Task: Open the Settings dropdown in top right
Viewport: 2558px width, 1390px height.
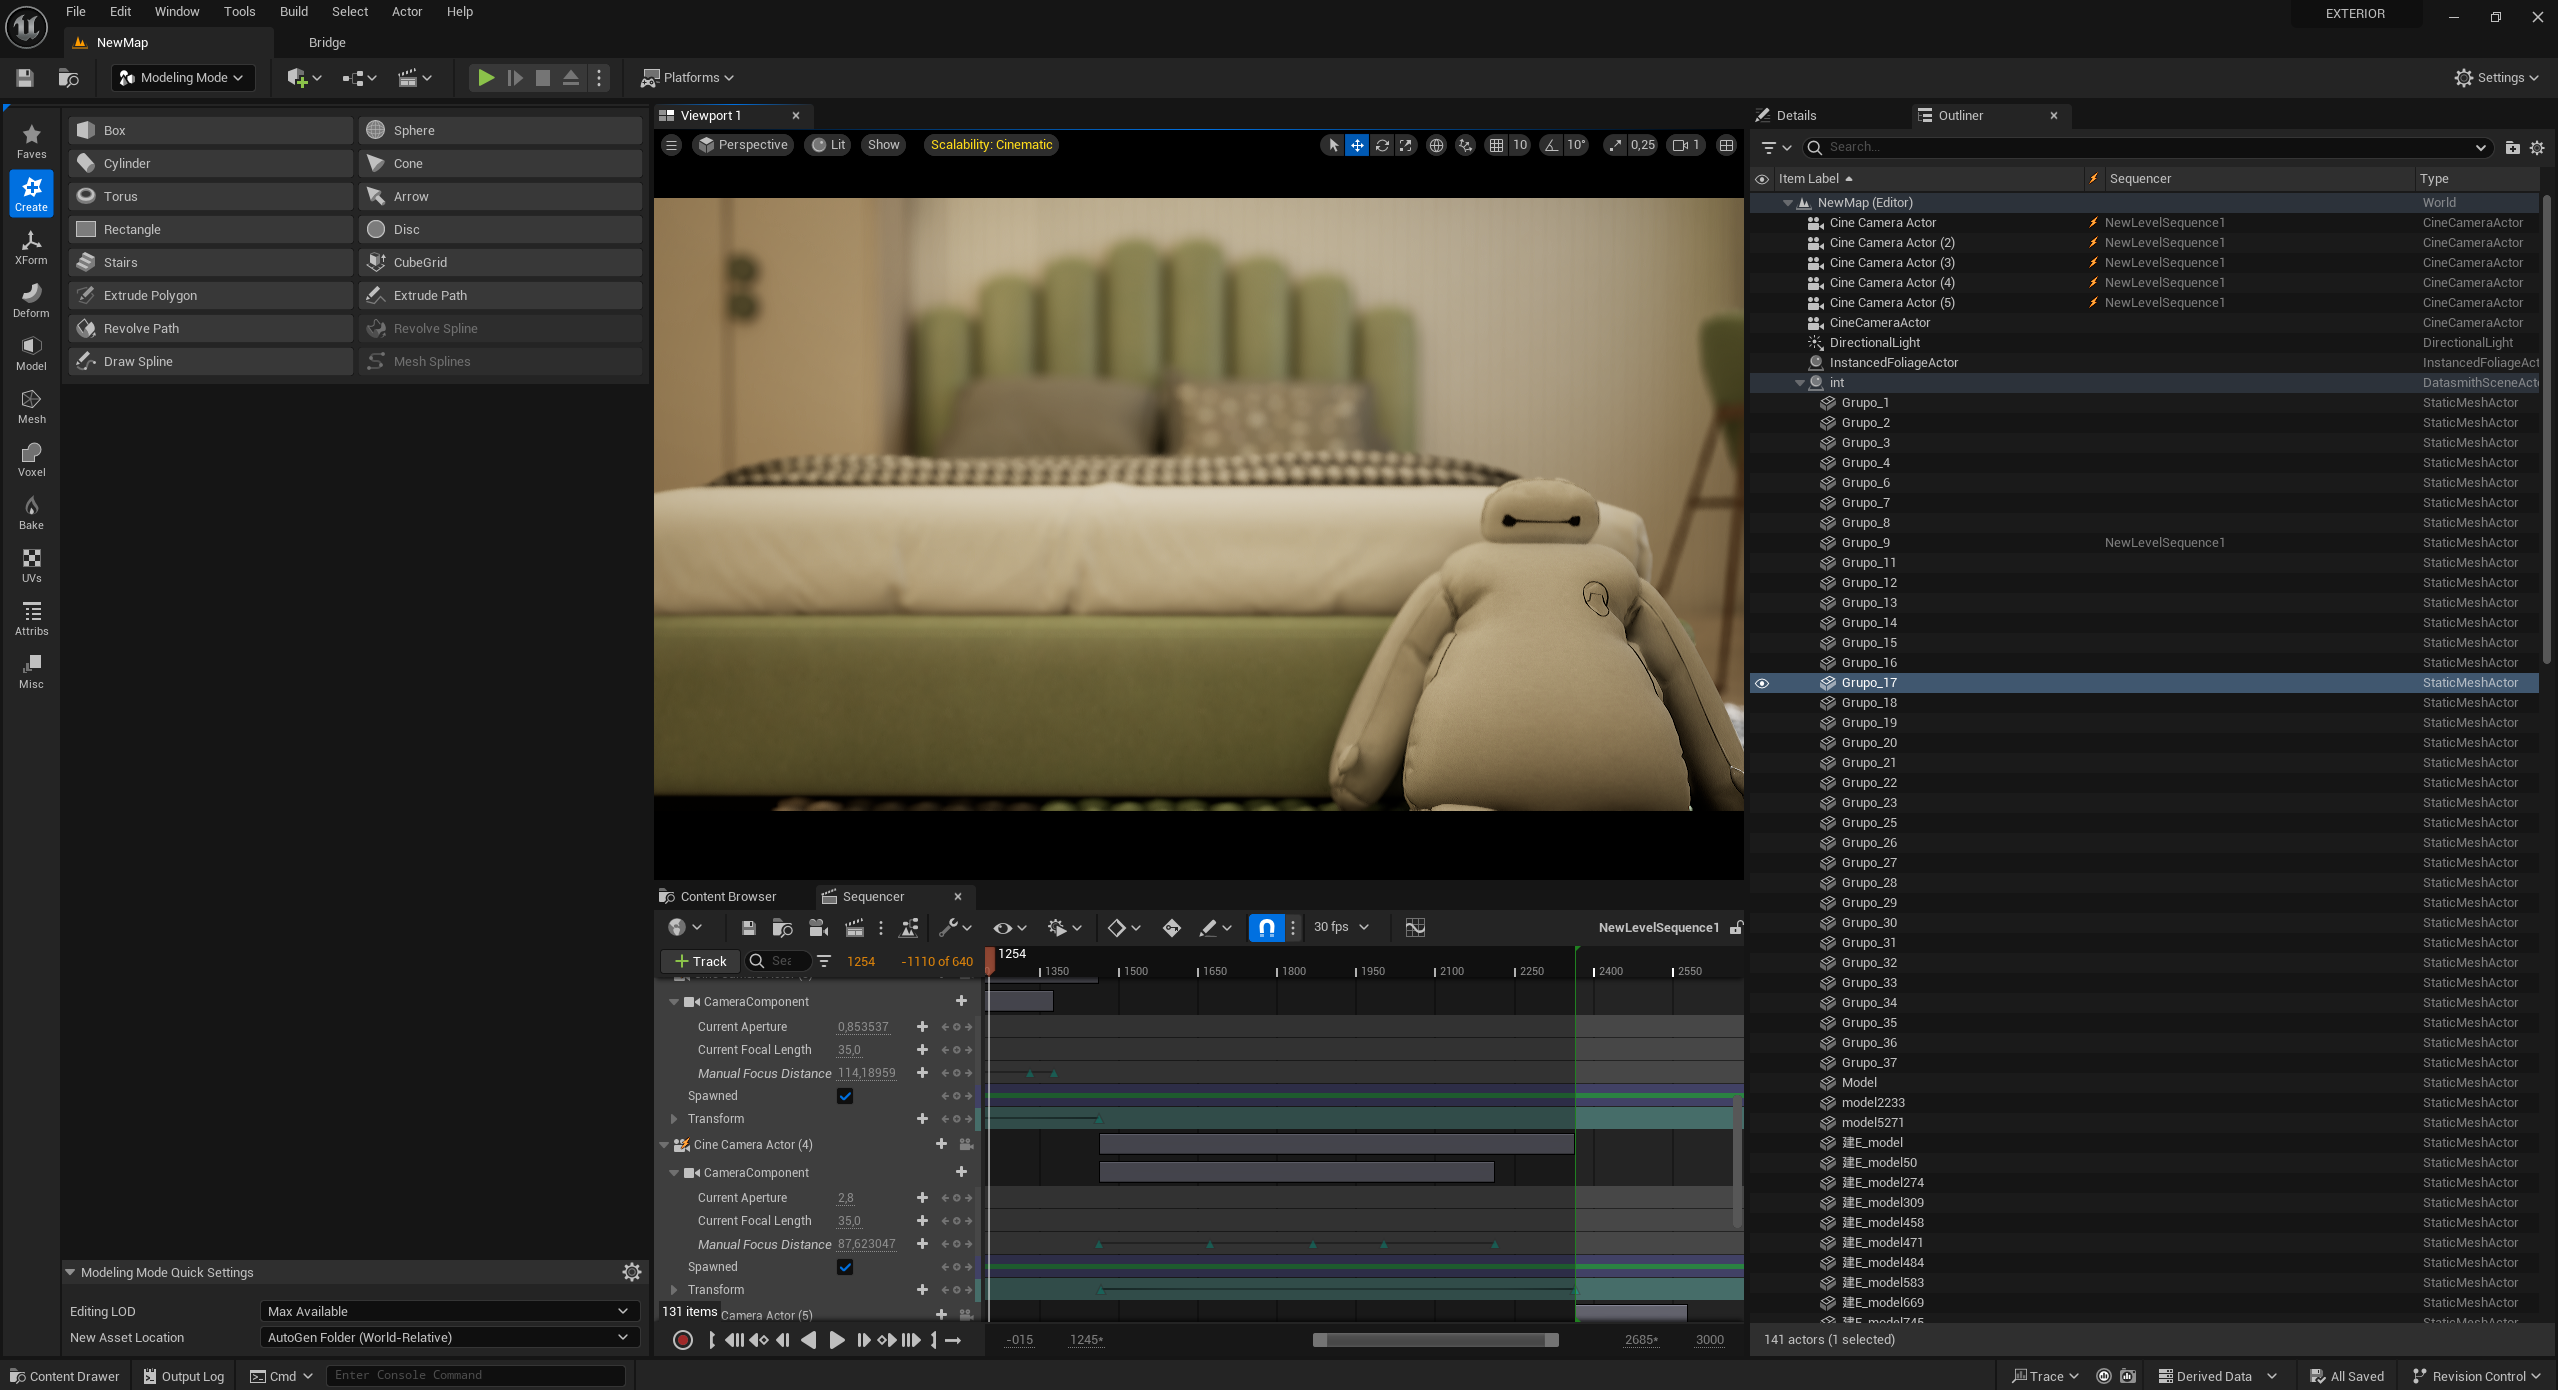Action: [x=2496, y=78]
